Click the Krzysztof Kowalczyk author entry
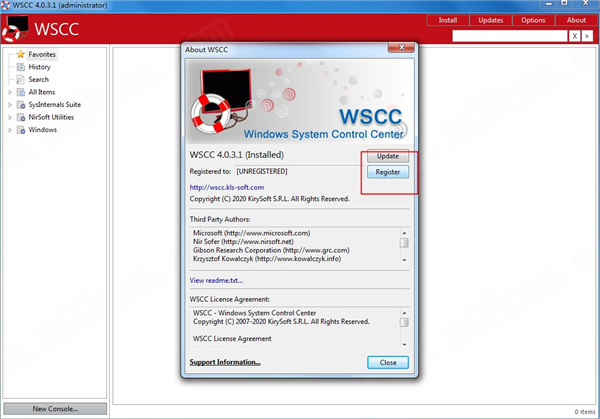 [267, 259]
